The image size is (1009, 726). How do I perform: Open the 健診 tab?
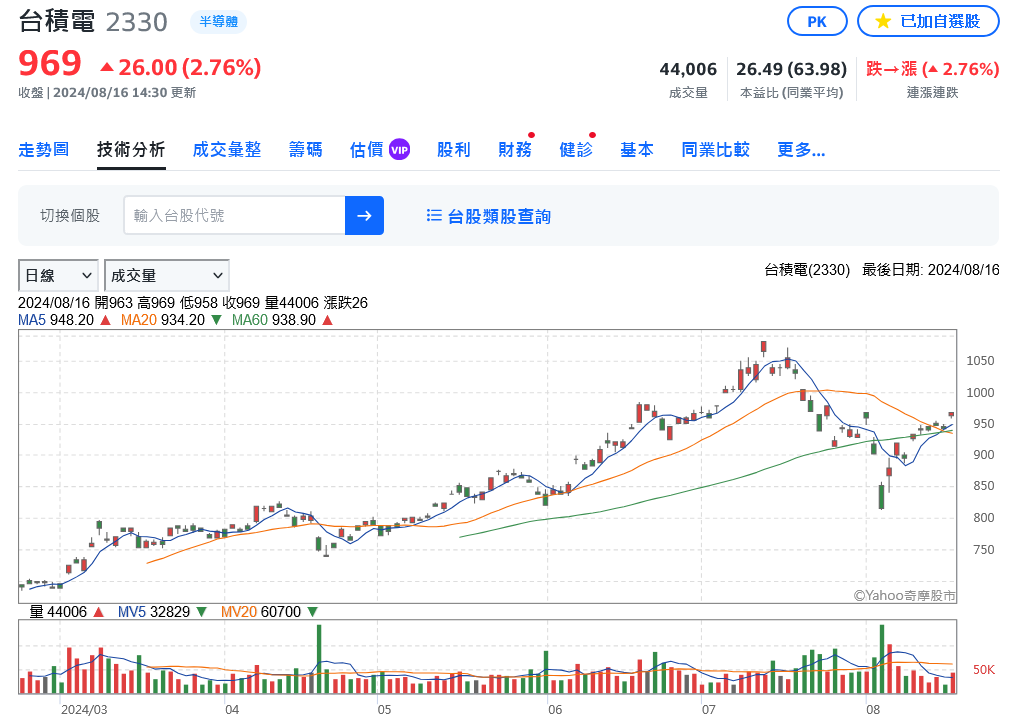click(576, 149)
